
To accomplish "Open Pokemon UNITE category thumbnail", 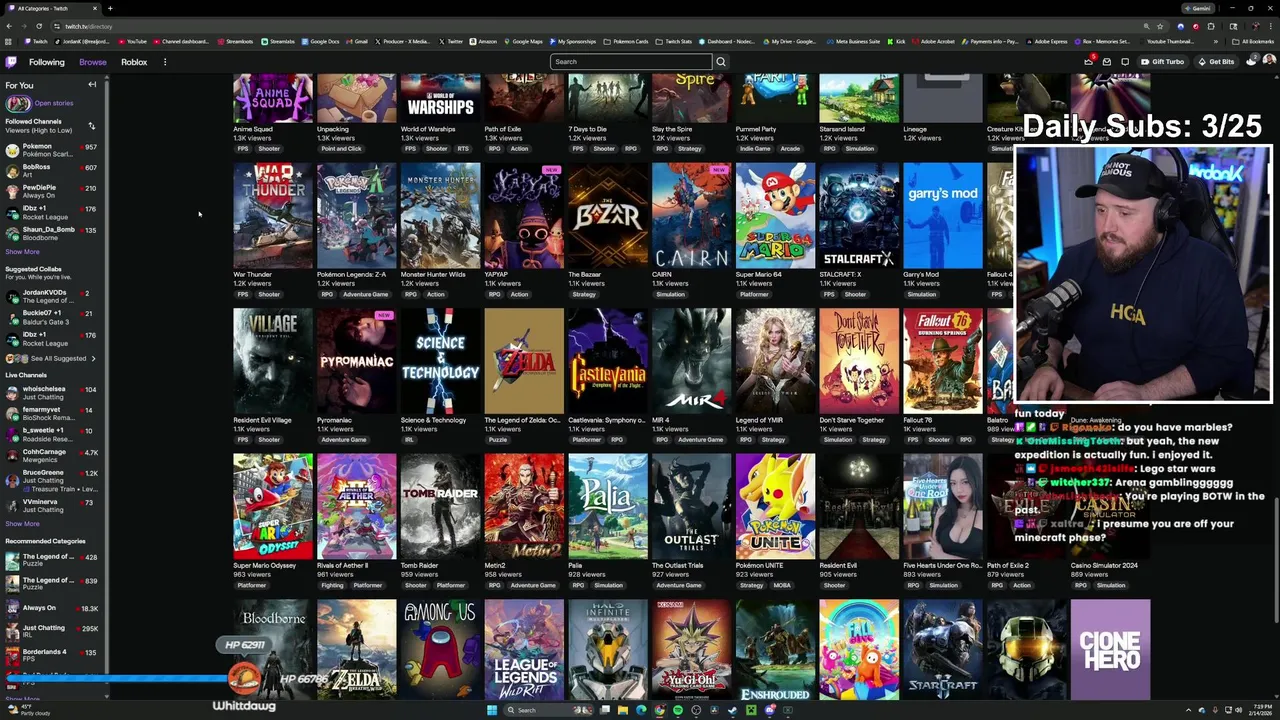I will 775,506.
